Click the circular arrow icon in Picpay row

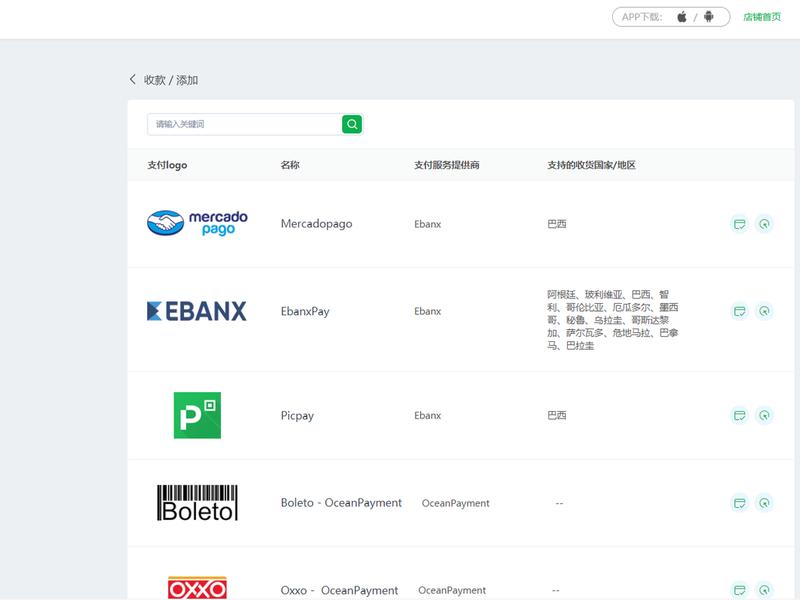[x=764, y=415]
